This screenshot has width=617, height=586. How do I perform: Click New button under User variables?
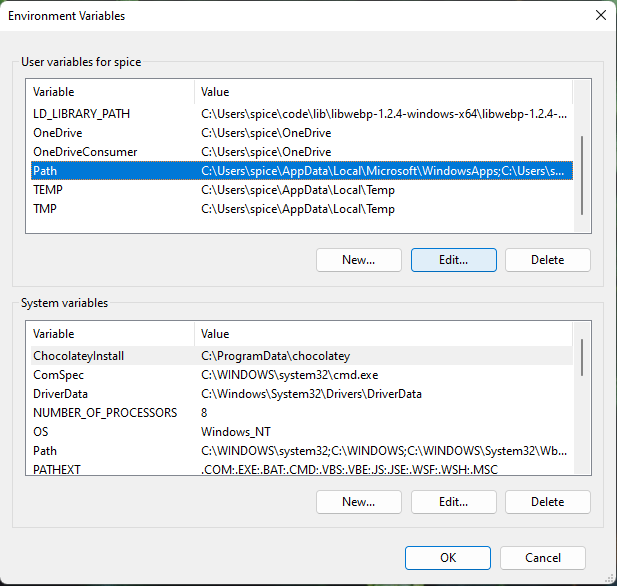click(x=358, y=260)
